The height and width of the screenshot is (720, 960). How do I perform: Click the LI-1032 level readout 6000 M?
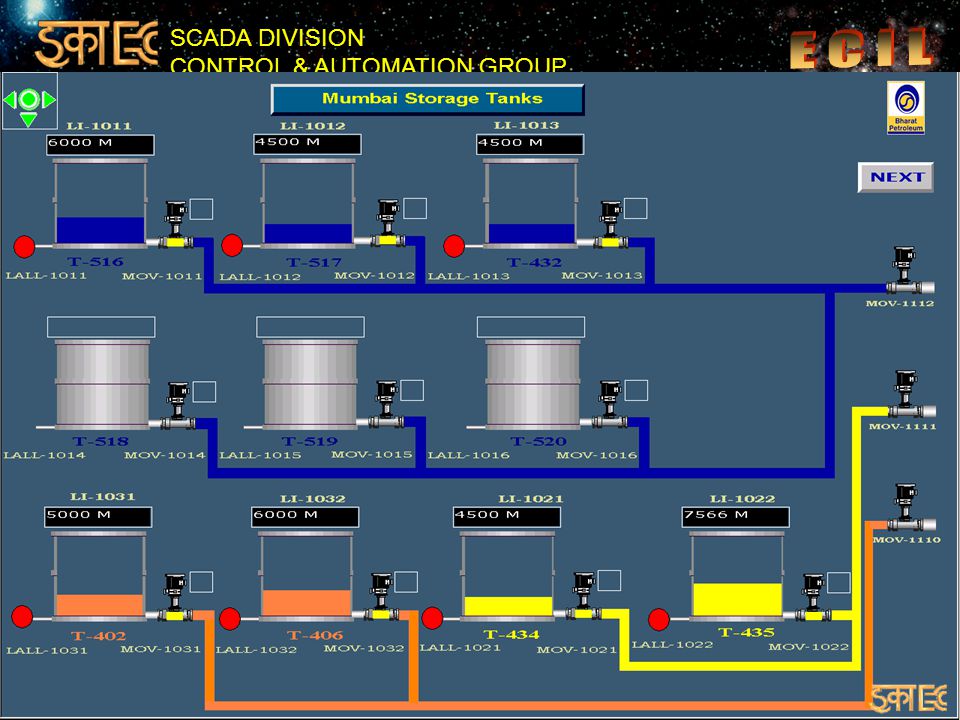pos(305,517)
